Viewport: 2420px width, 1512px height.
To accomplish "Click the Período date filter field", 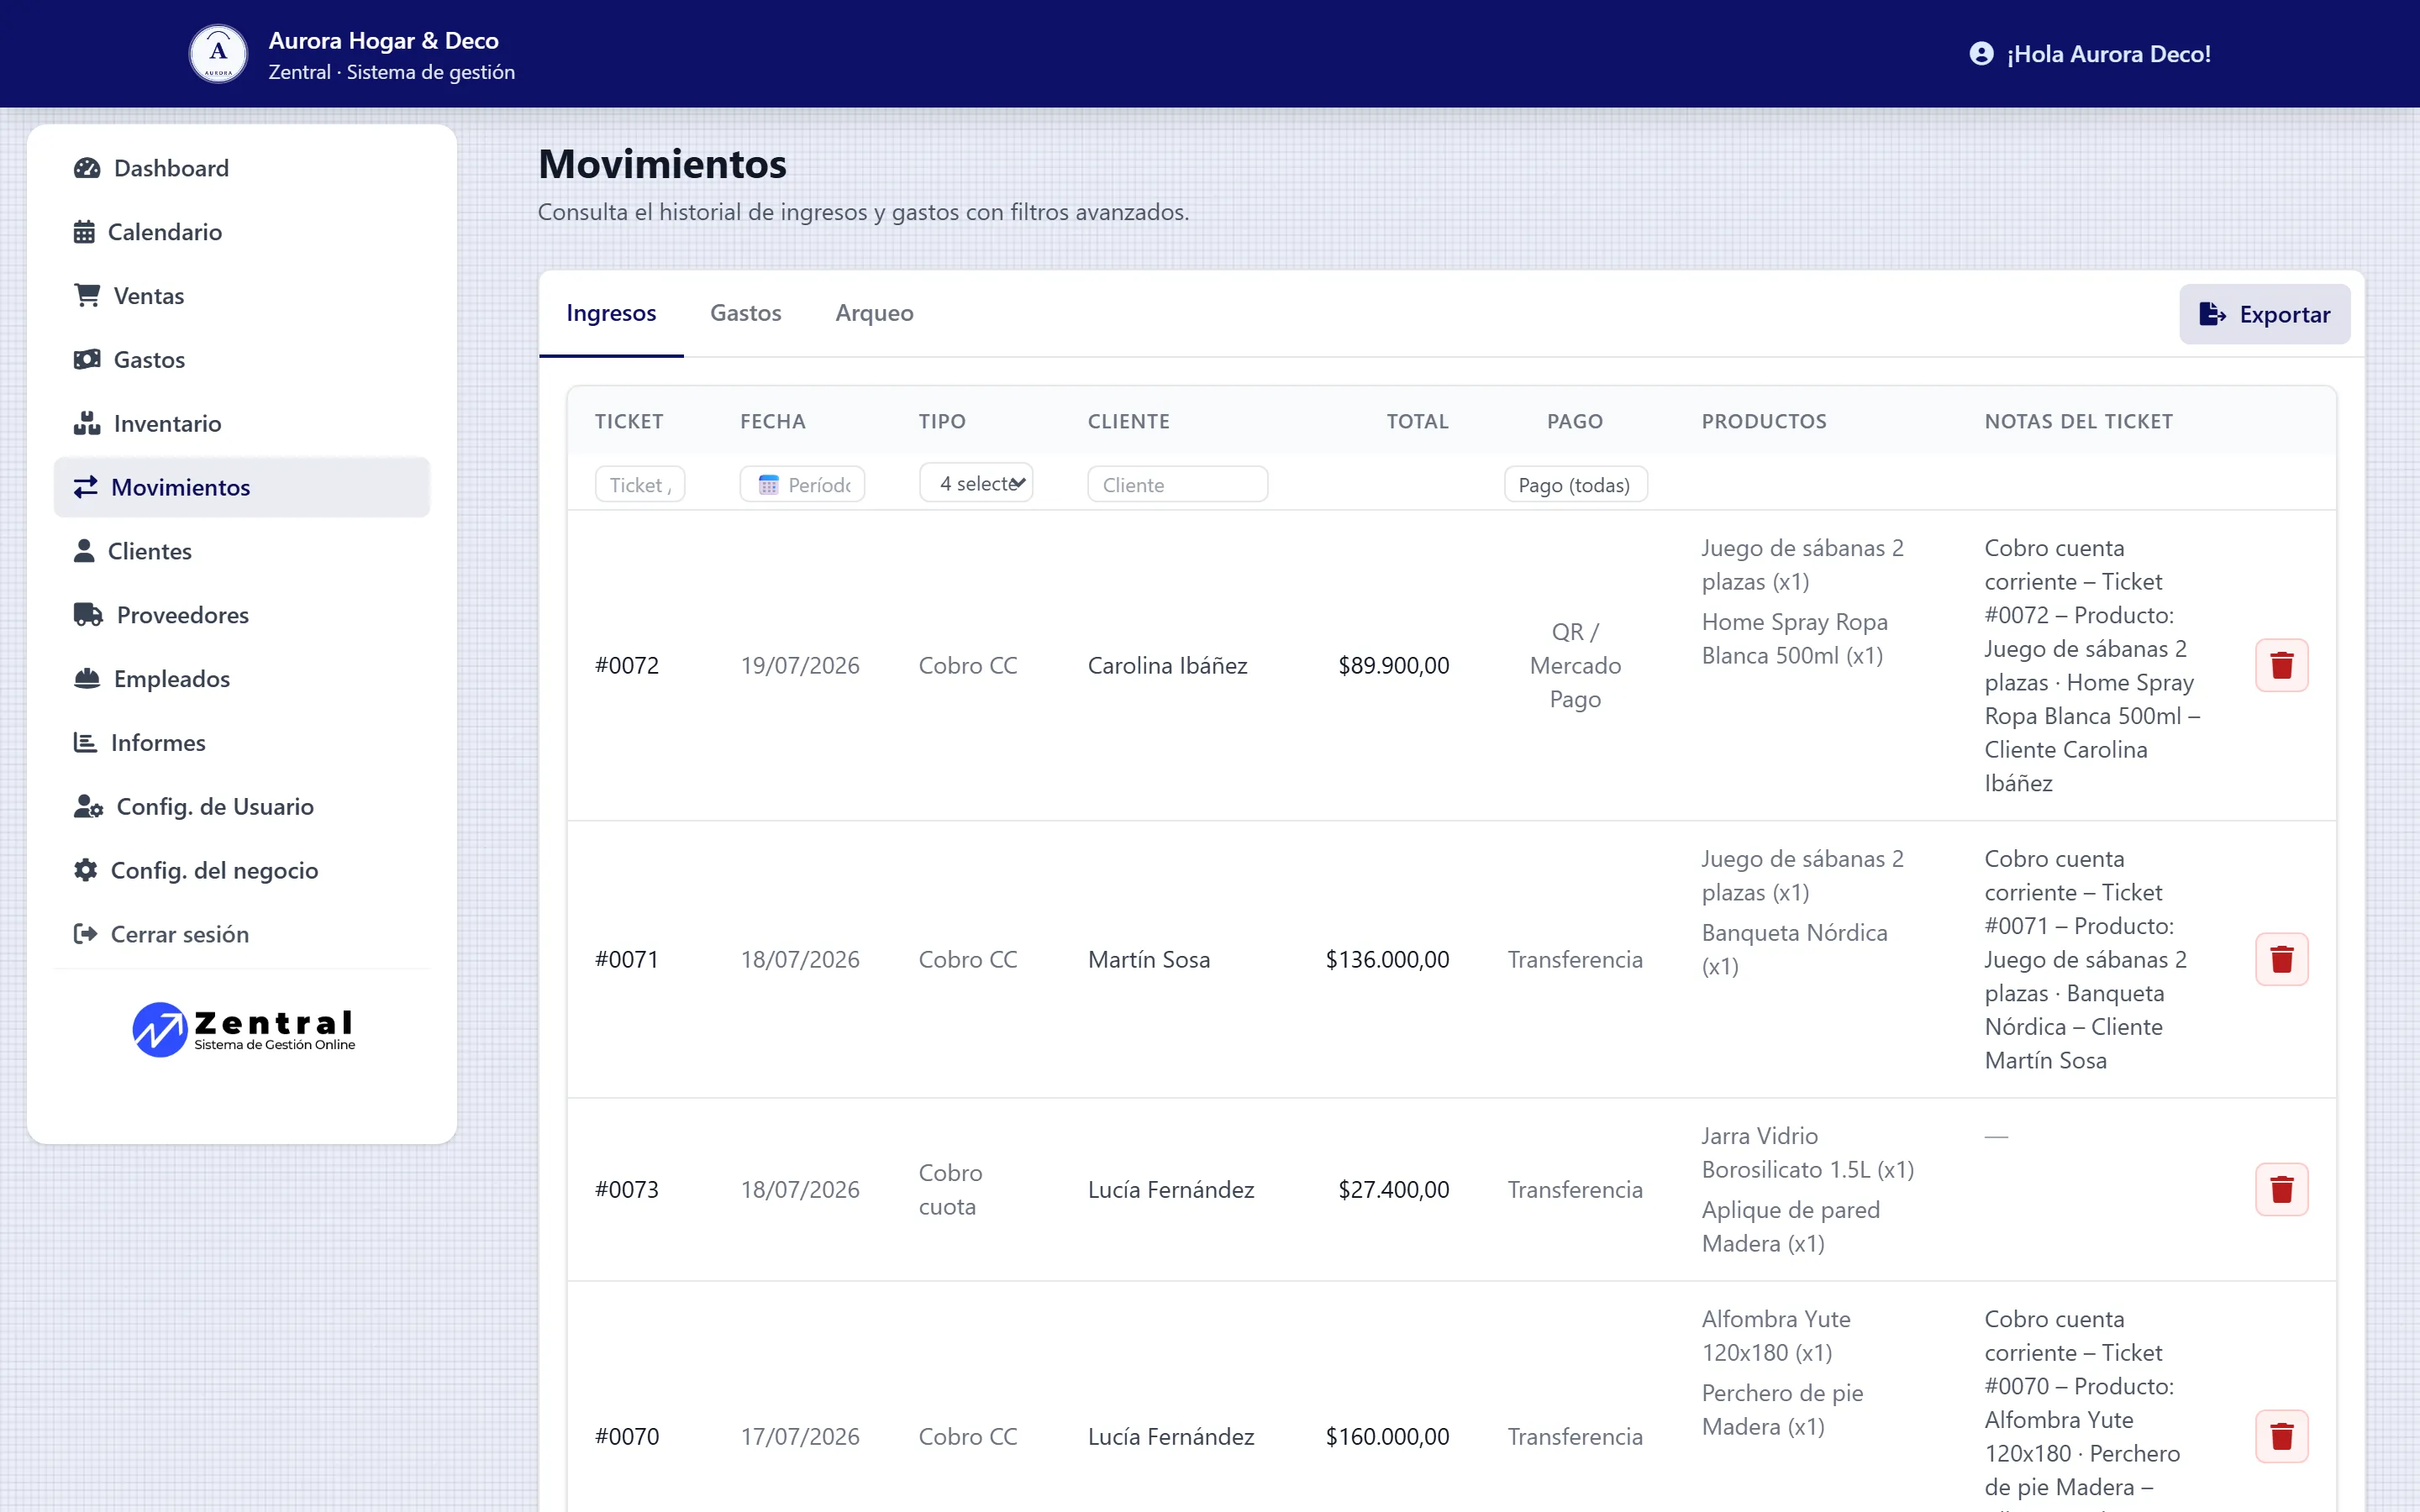I will click(x=802, y=485).
